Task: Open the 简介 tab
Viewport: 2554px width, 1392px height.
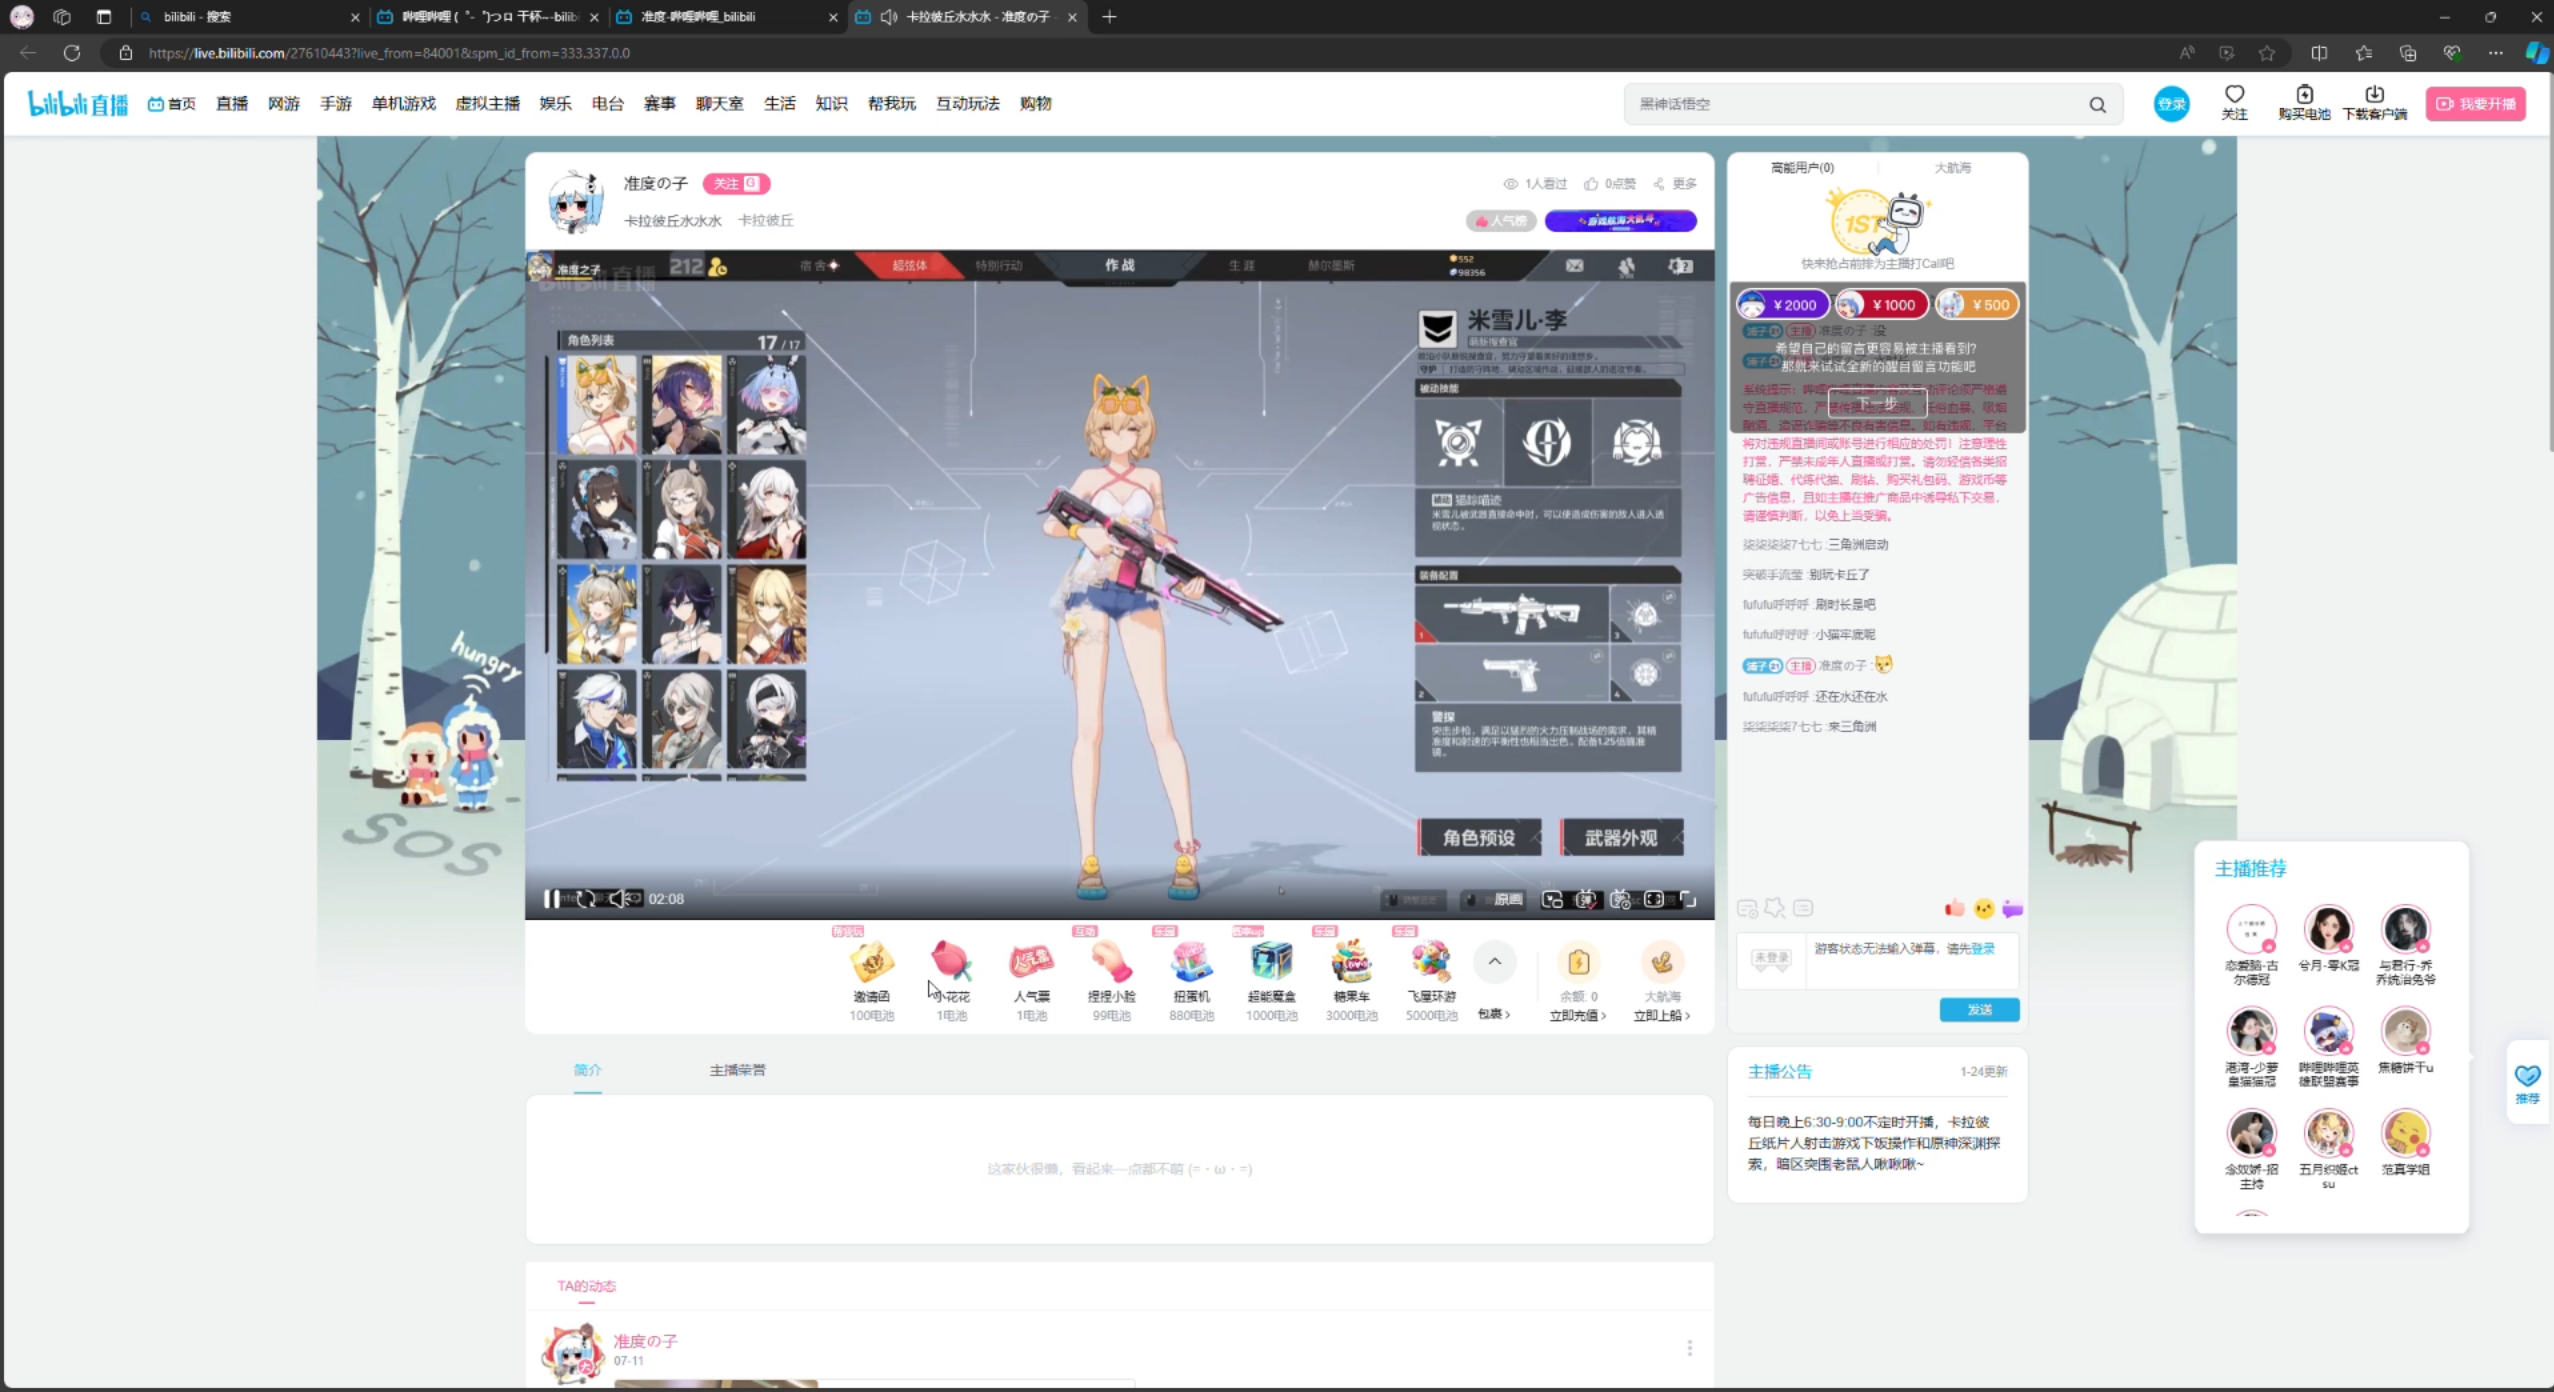Action: tap(587, 1070)
